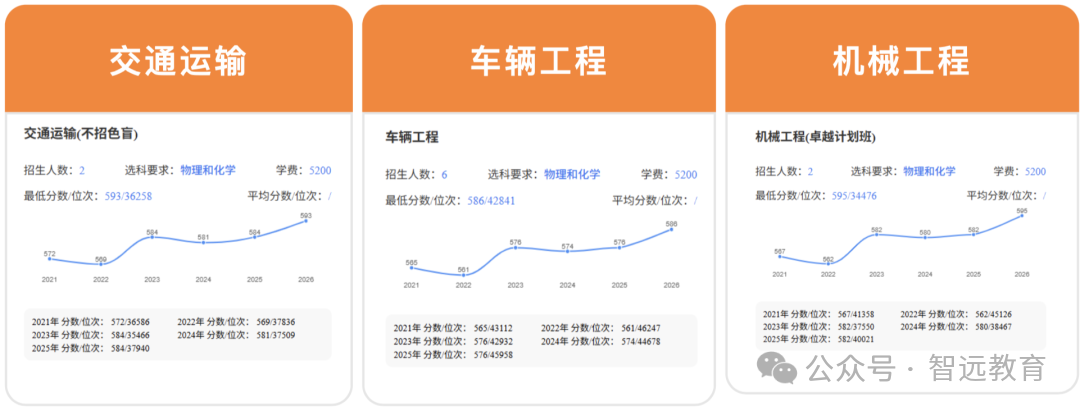The width and height of the screenshot is (1080, 411).
Task: Click the lowest score value 593/36258
Action: pyautogui.click(x=128, y=196)
